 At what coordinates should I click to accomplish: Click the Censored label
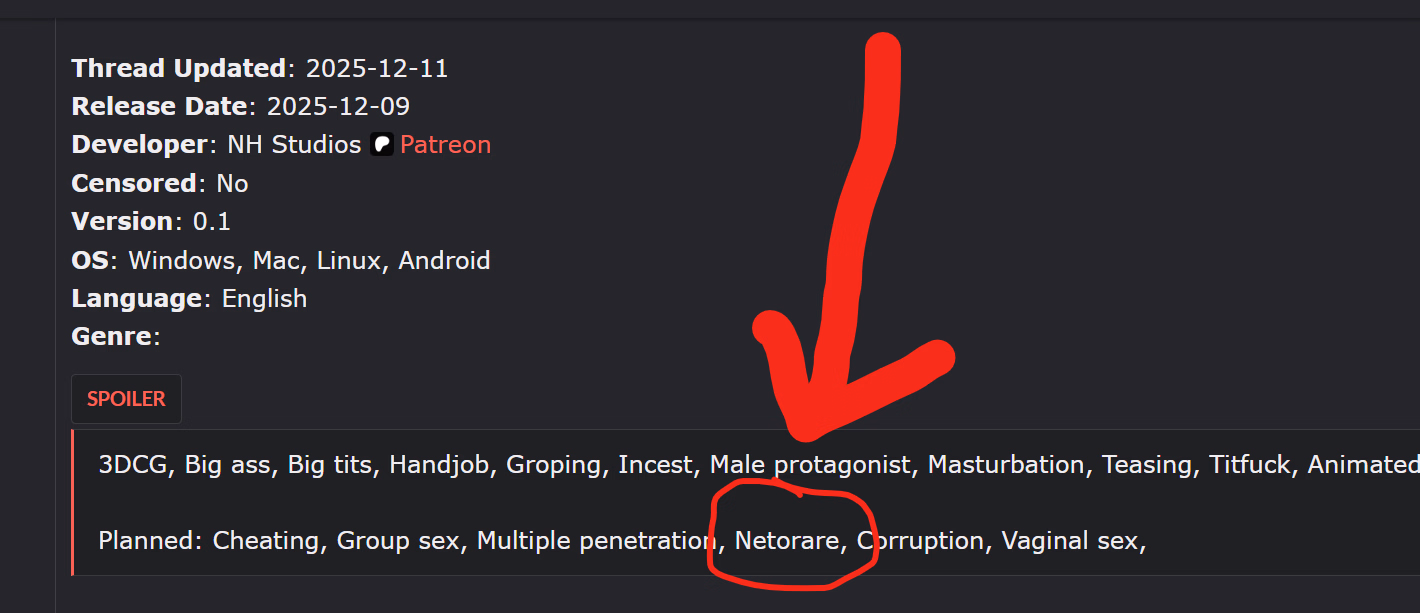134,184
